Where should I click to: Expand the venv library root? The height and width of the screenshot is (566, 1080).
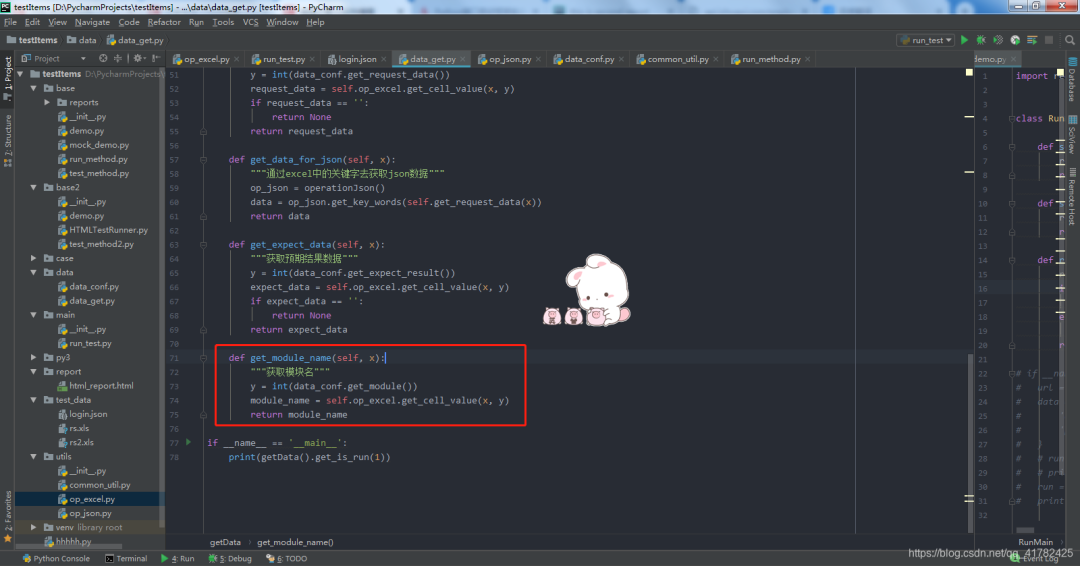click(34, 527)
